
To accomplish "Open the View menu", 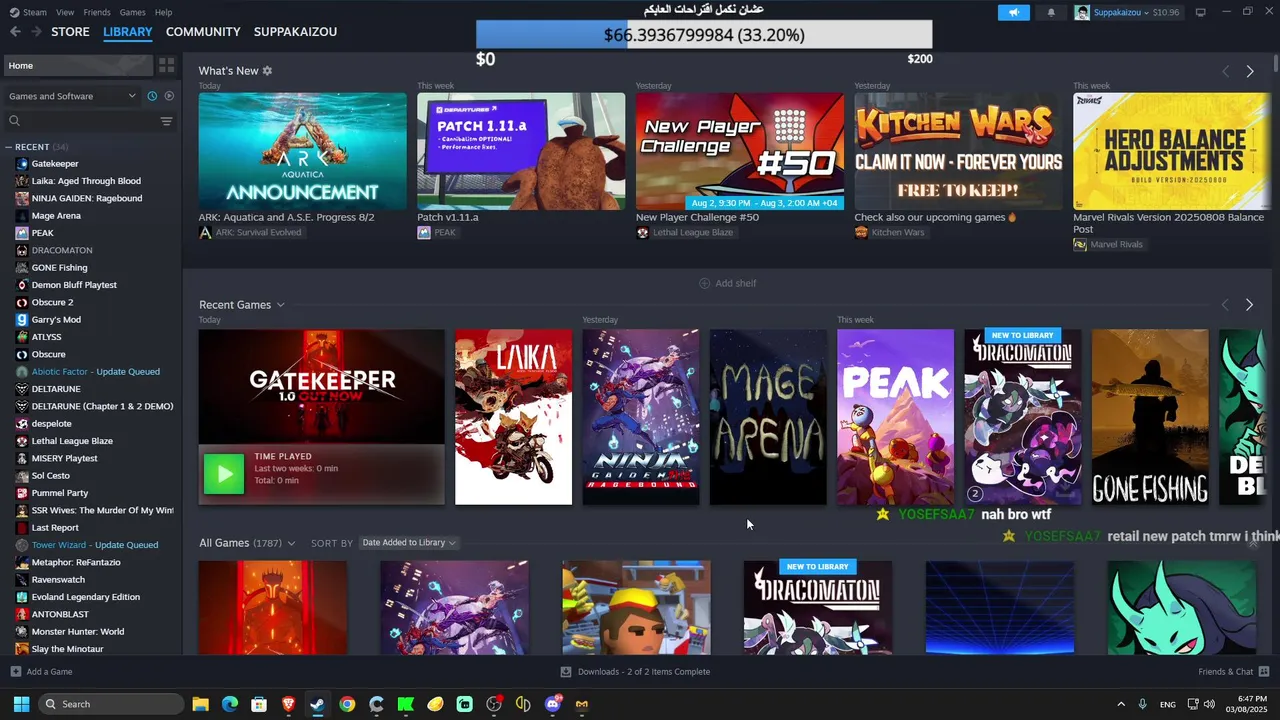I will (65, 12).
